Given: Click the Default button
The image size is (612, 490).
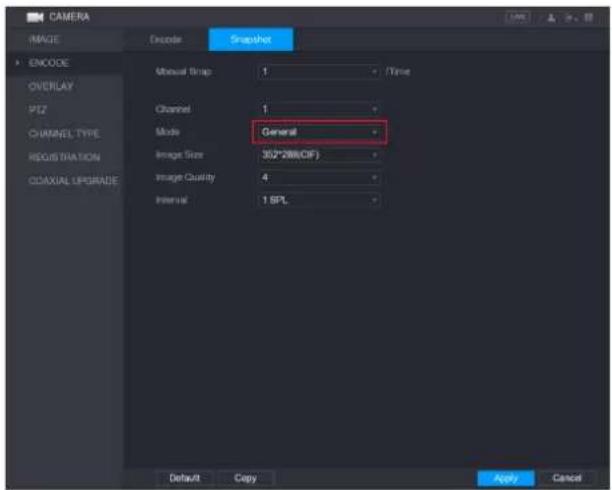Looking at the screenshot, I should tap(184, 478).
